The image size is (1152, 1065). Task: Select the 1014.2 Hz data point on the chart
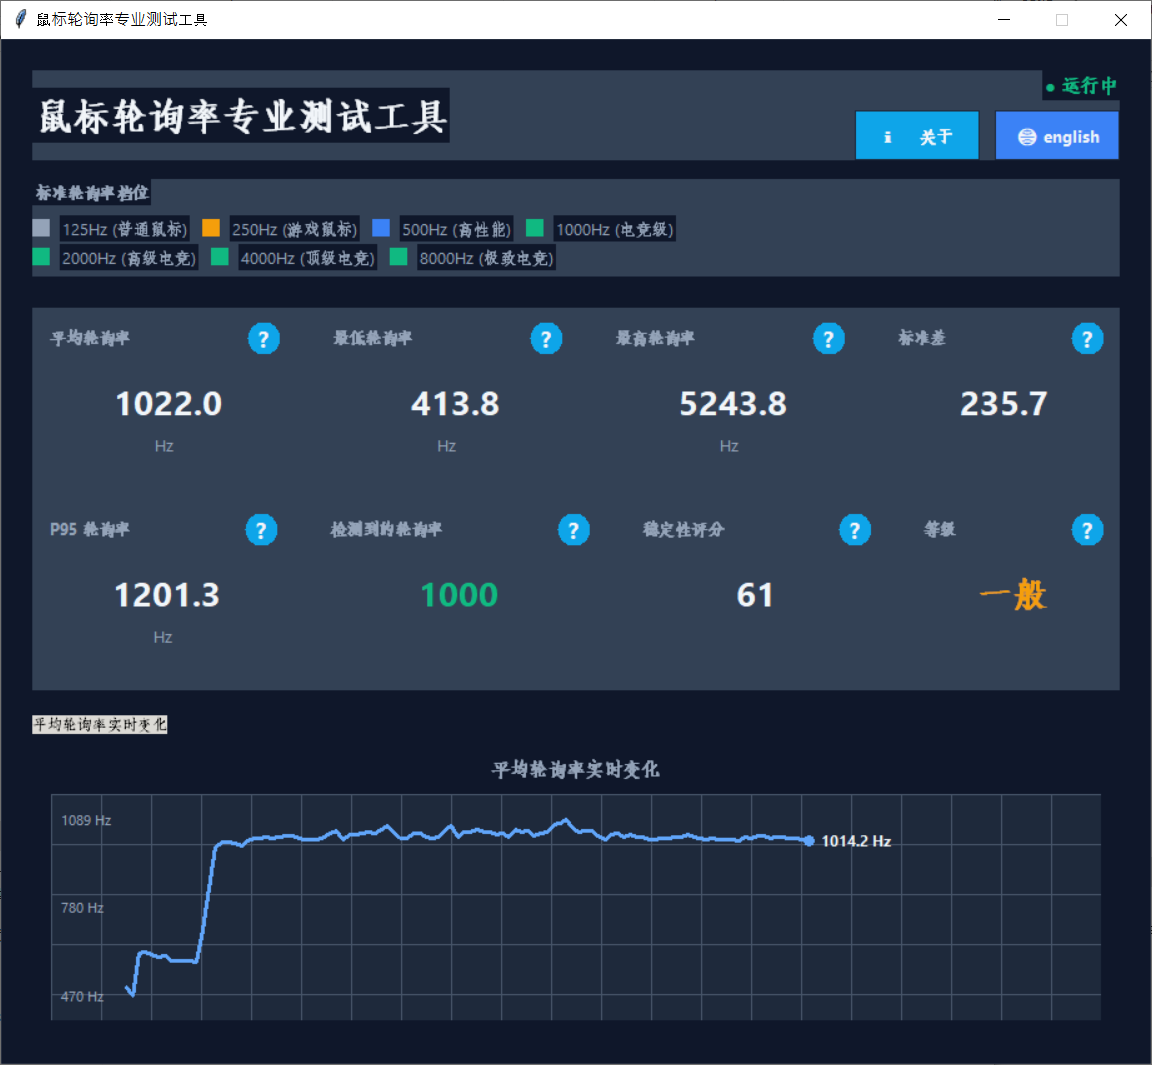coord(809,841)
